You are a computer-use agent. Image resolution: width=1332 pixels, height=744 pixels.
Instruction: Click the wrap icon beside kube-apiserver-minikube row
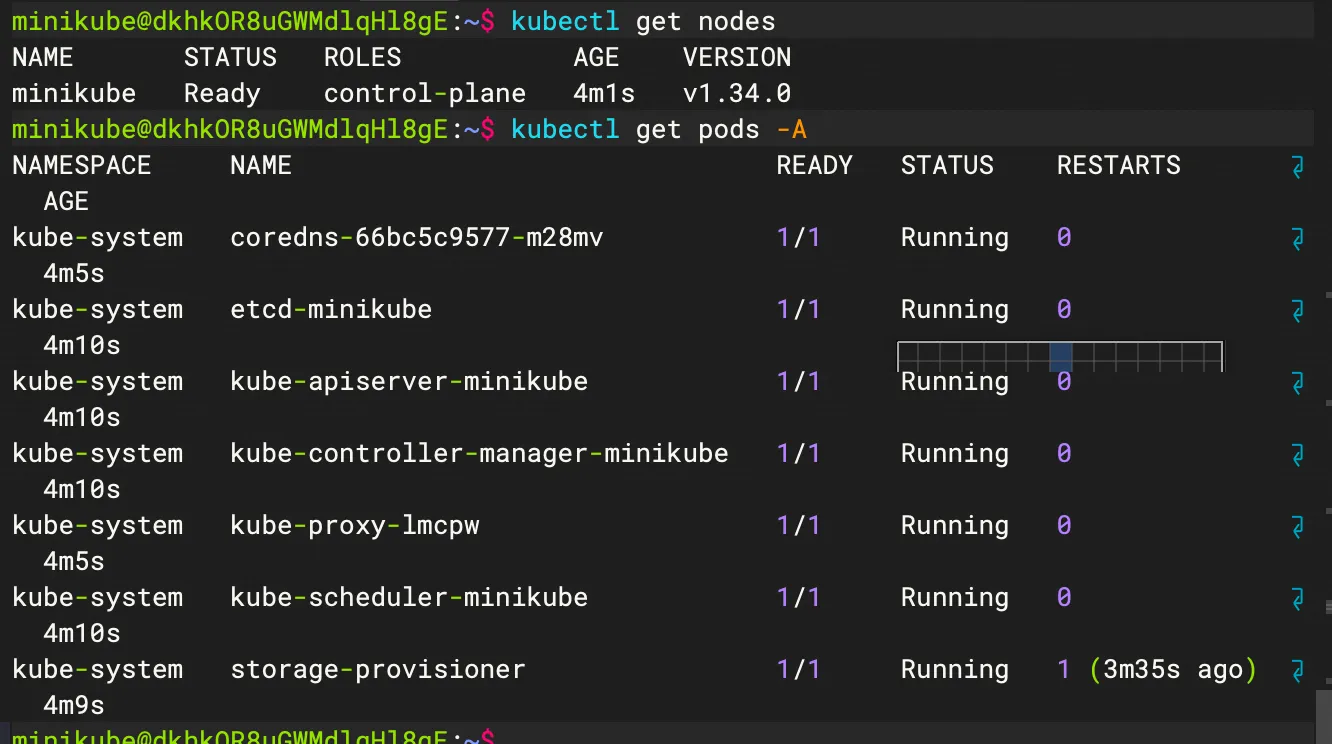click(x=1298, y=383)
